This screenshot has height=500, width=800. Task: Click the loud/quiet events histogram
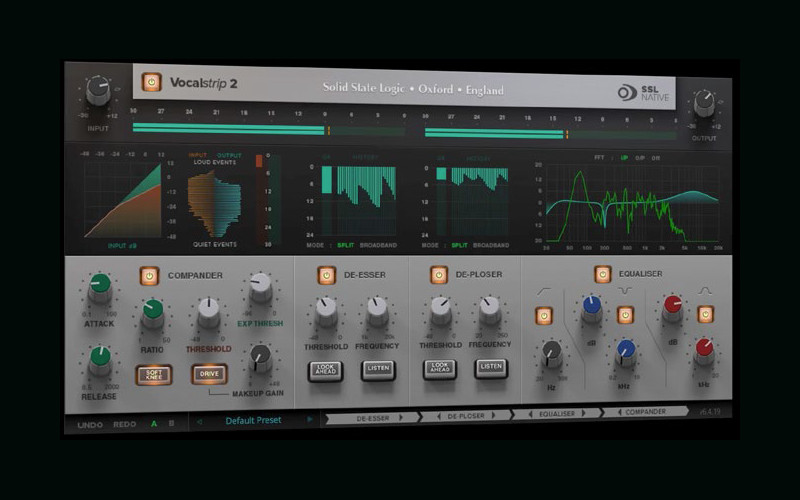(x=214, y=204)
